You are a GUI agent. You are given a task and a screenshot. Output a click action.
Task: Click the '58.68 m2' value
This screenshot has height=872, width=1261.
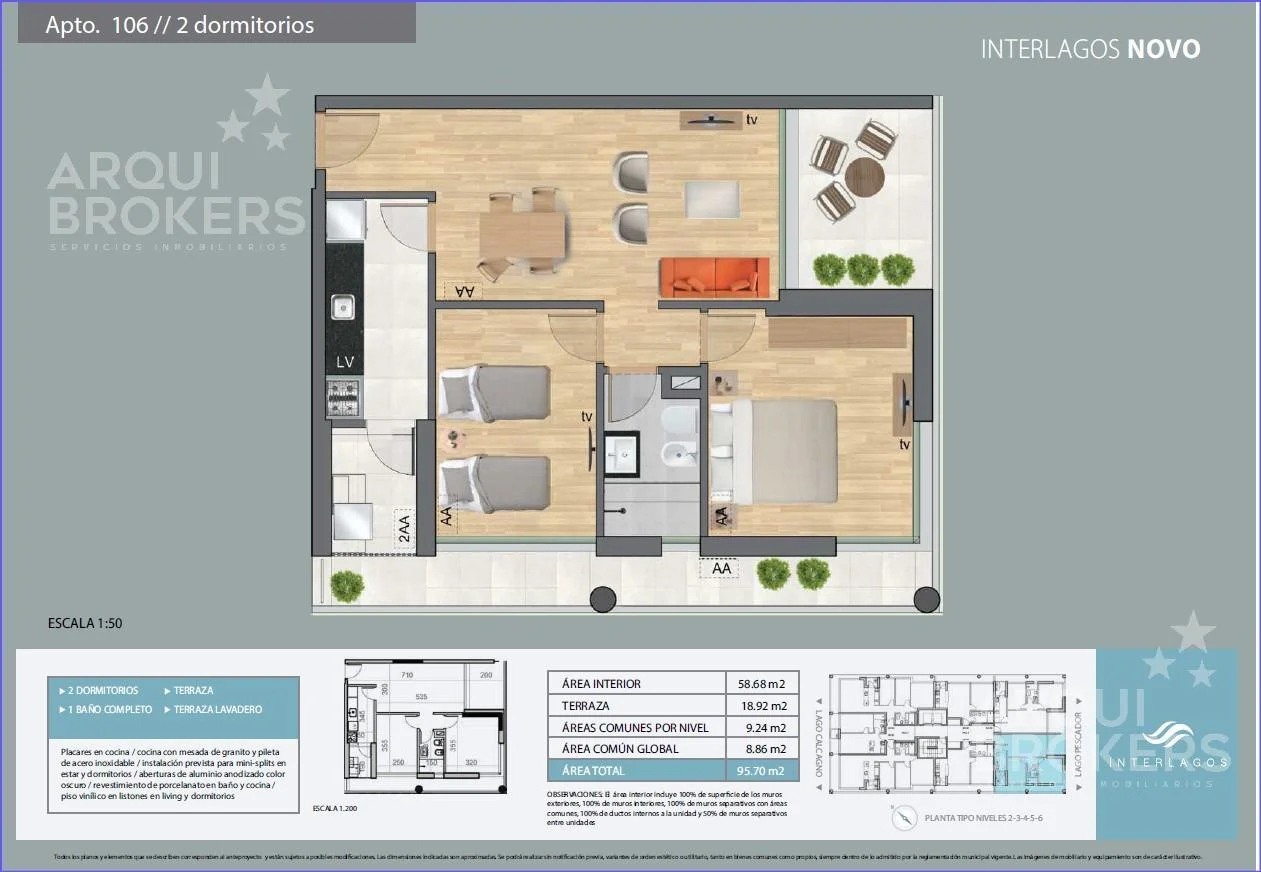(x=762, y=684)
